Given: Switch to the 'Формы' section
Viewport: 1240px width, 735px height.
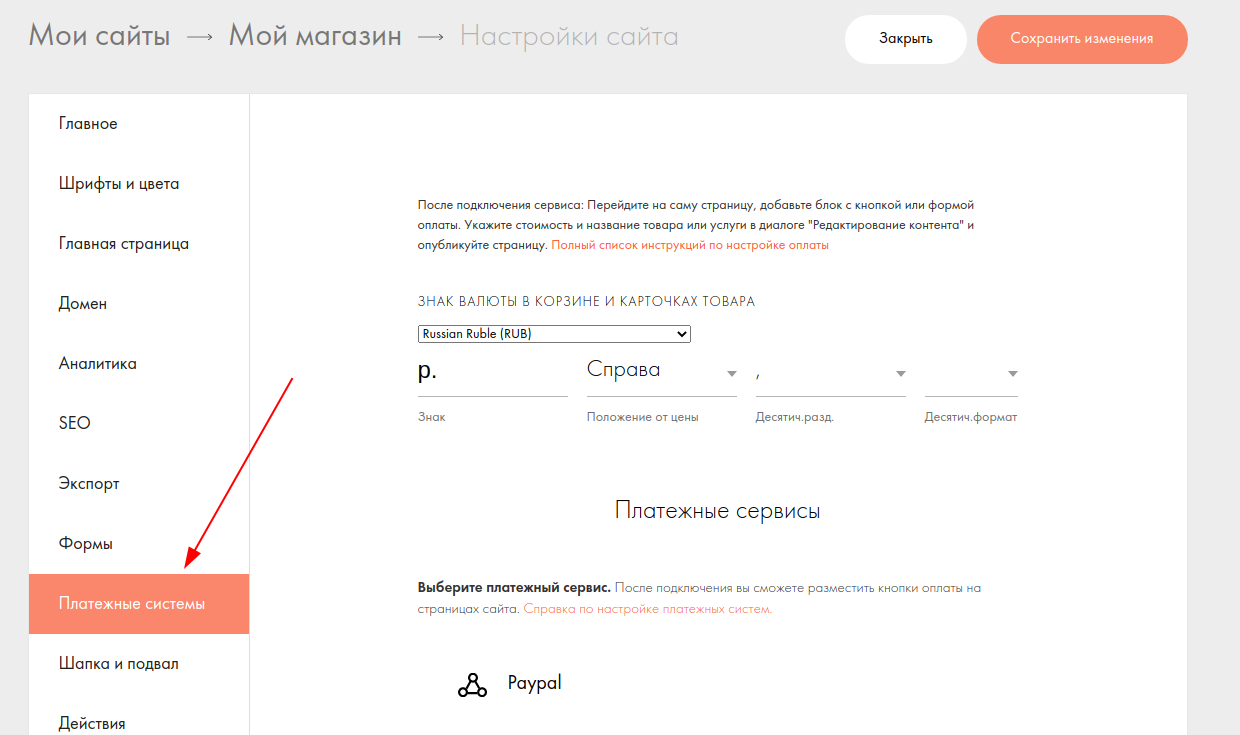Looking at the screenshot, I should click(86, 544).
